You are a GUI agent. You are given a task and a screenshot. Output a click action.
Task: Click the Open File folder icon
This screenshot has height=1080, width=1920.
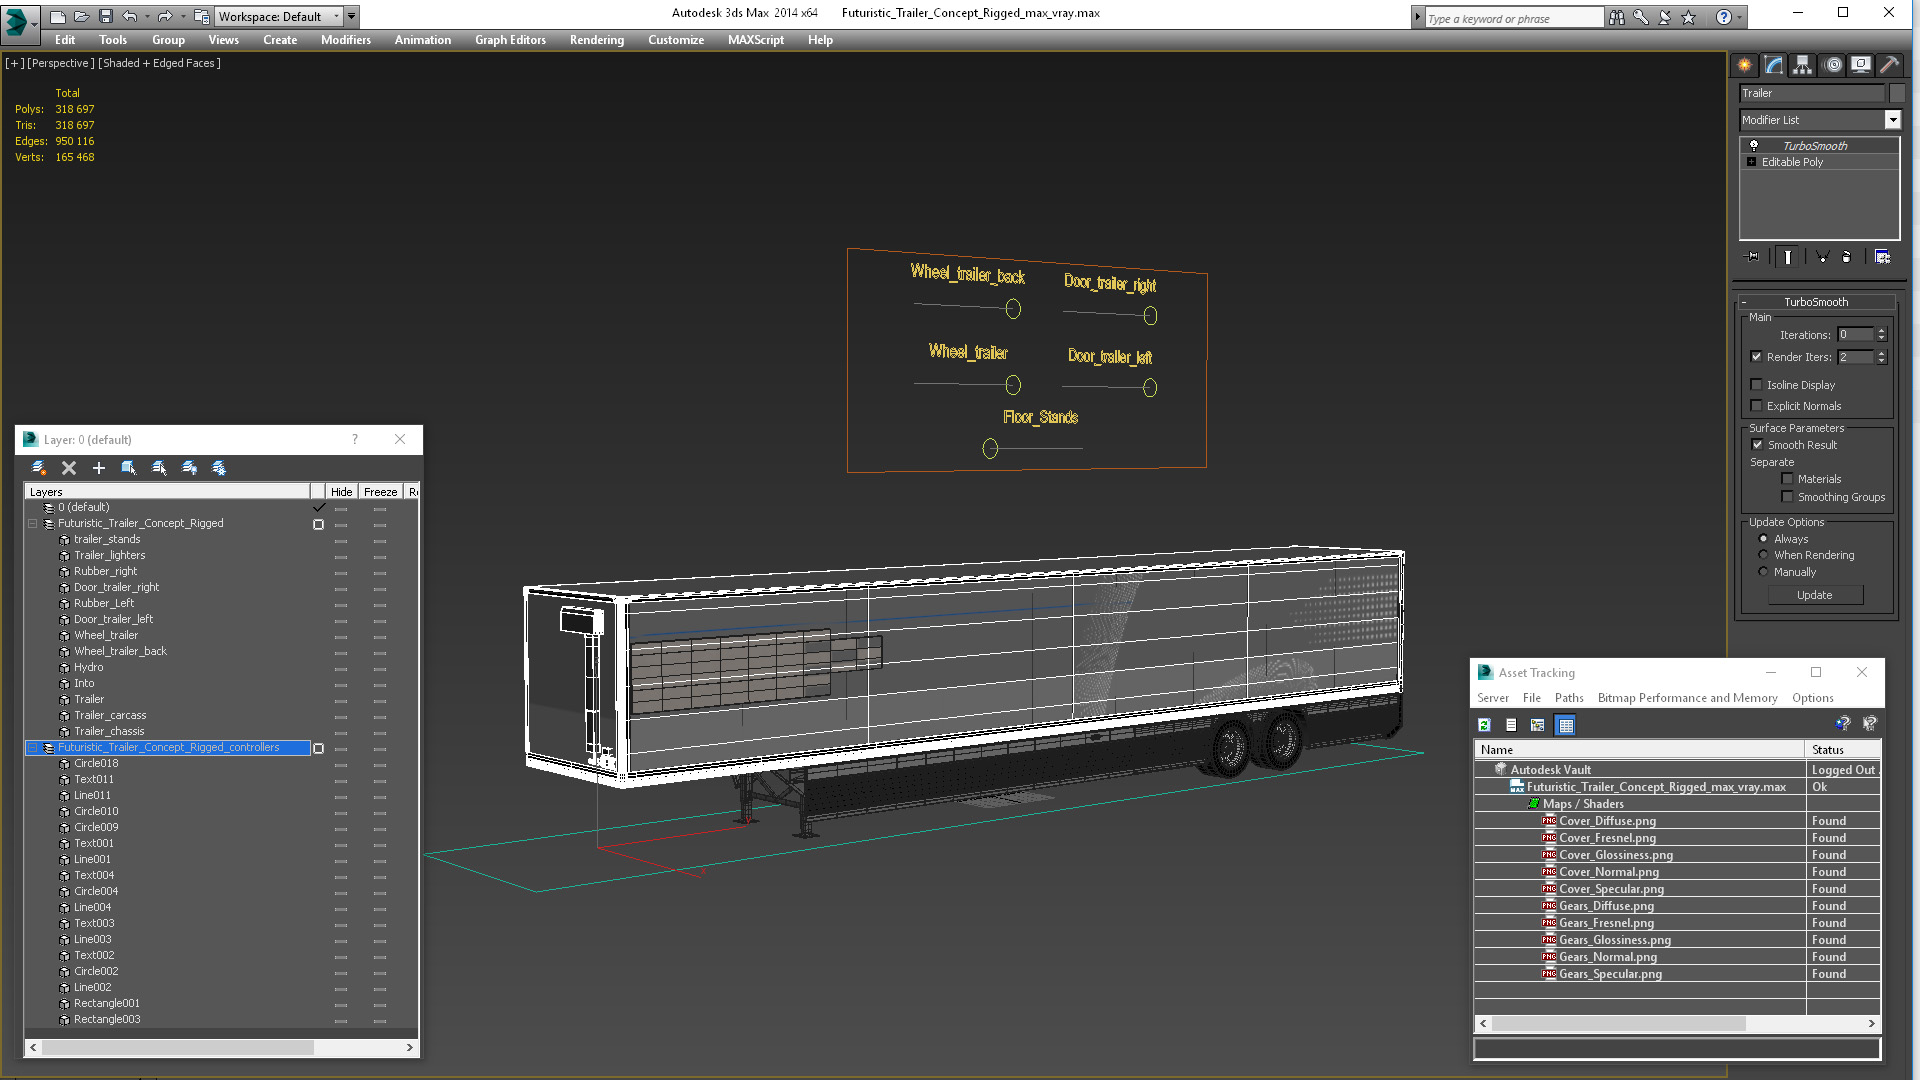[x=81, y=16]
